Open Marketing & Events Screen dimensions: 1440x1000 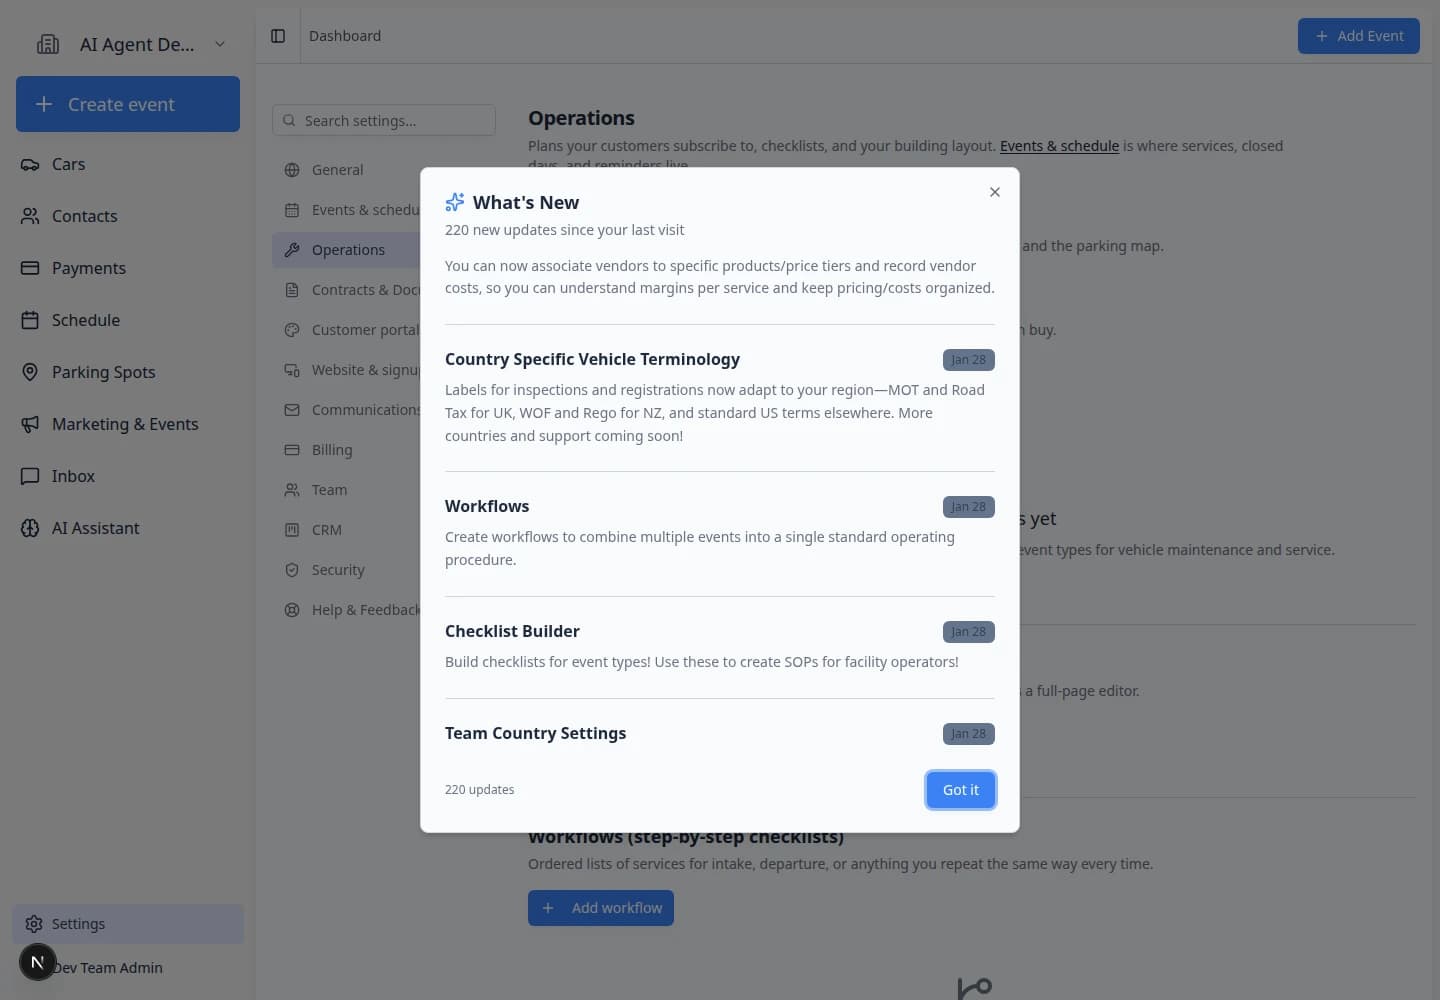tap(128, 424)
